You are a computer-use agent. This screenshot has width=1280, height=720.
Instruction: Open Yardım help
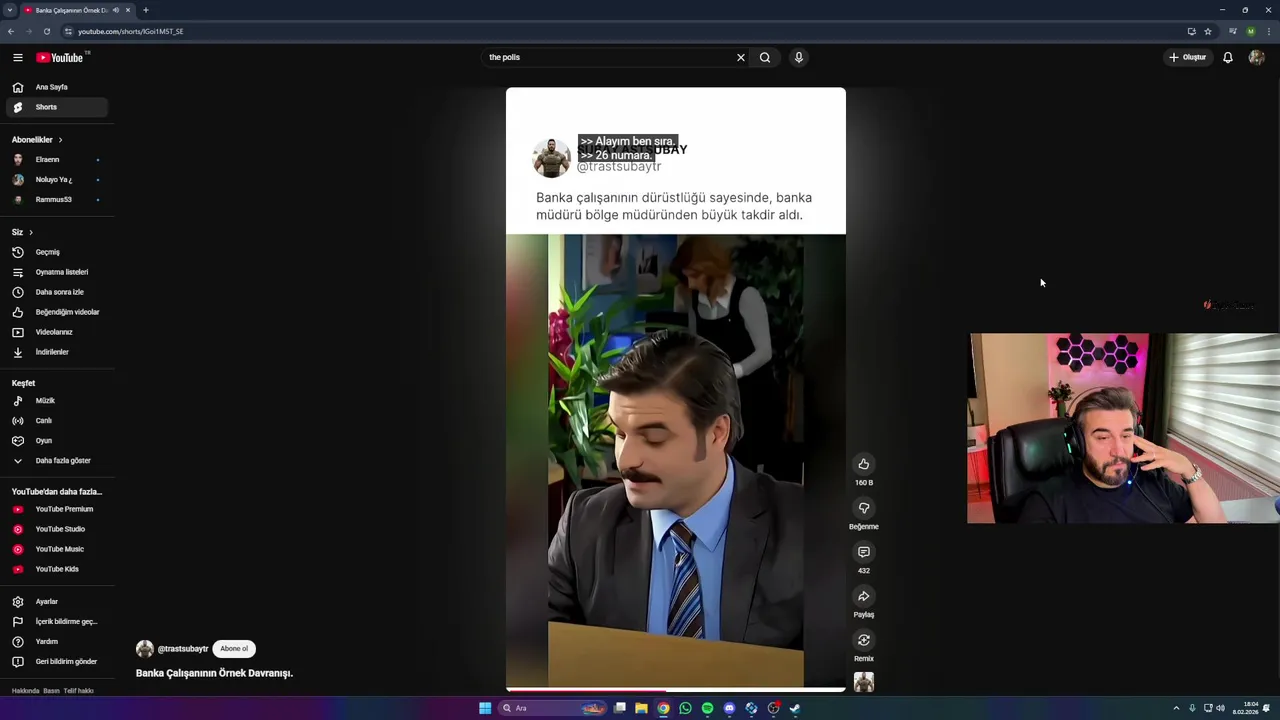(x=56, y=642)
